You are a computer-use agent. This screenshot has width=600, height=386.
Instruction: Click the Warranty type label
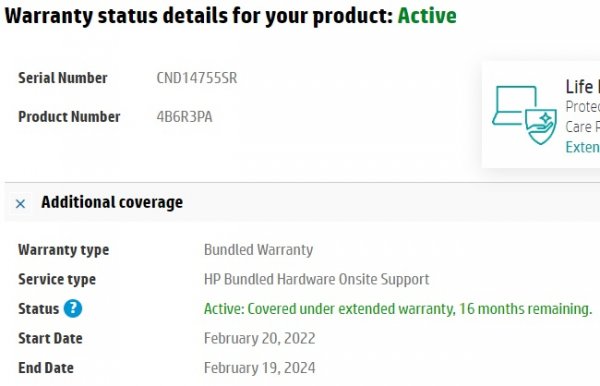[64, 250]
